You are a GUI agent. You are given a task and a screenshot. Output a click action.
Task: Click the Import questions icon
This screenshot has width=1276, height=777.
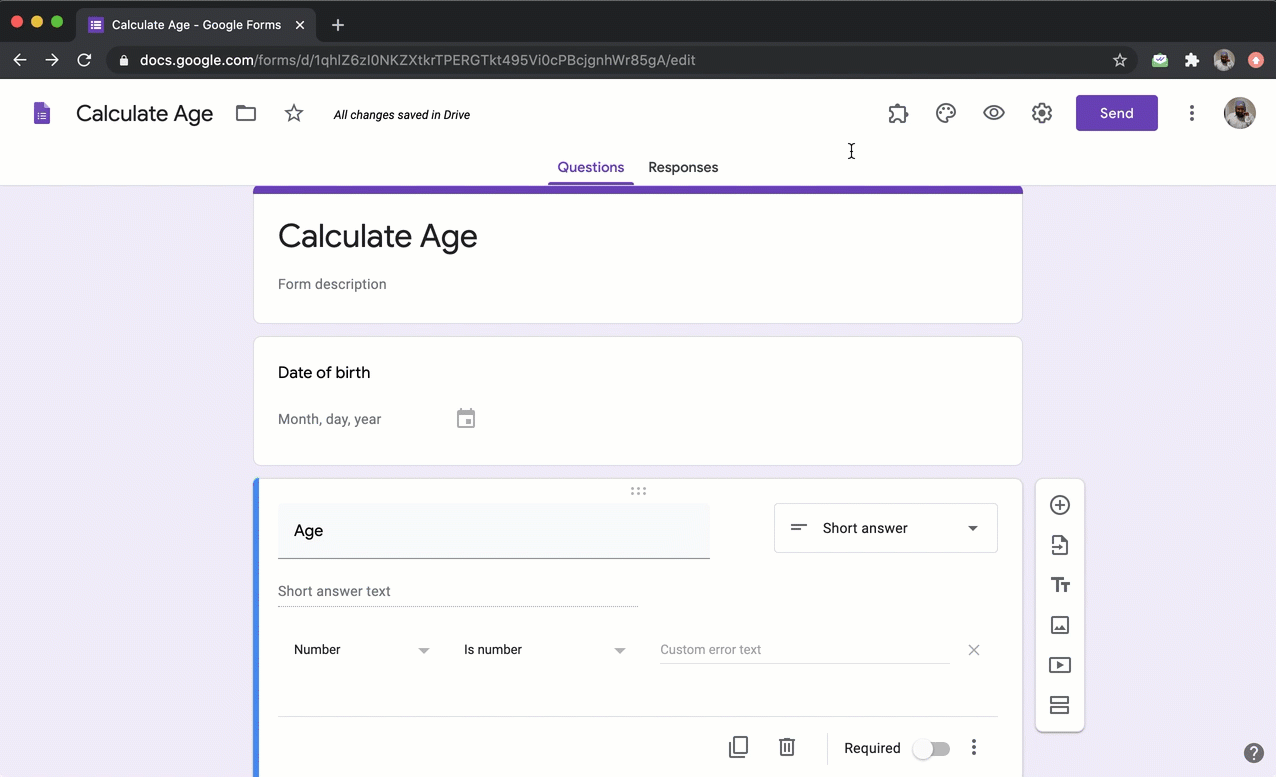point(1060,545)
